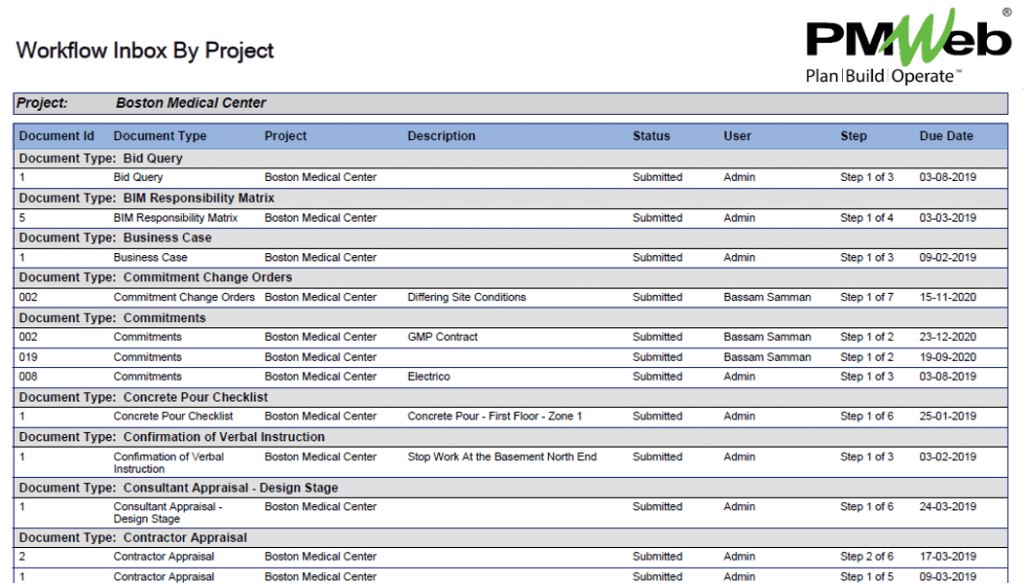Click the 'Due Date' column header
The height and width of the screenshot is (584, 1024).
pyautogui.click(x=946, y=136)
